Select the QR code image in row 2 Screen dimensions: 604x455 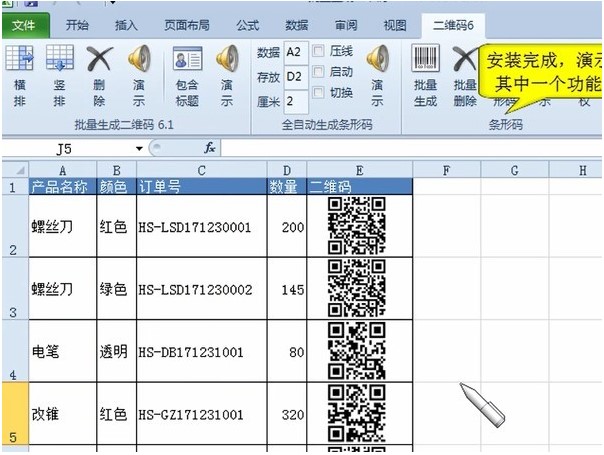[357, 226]
